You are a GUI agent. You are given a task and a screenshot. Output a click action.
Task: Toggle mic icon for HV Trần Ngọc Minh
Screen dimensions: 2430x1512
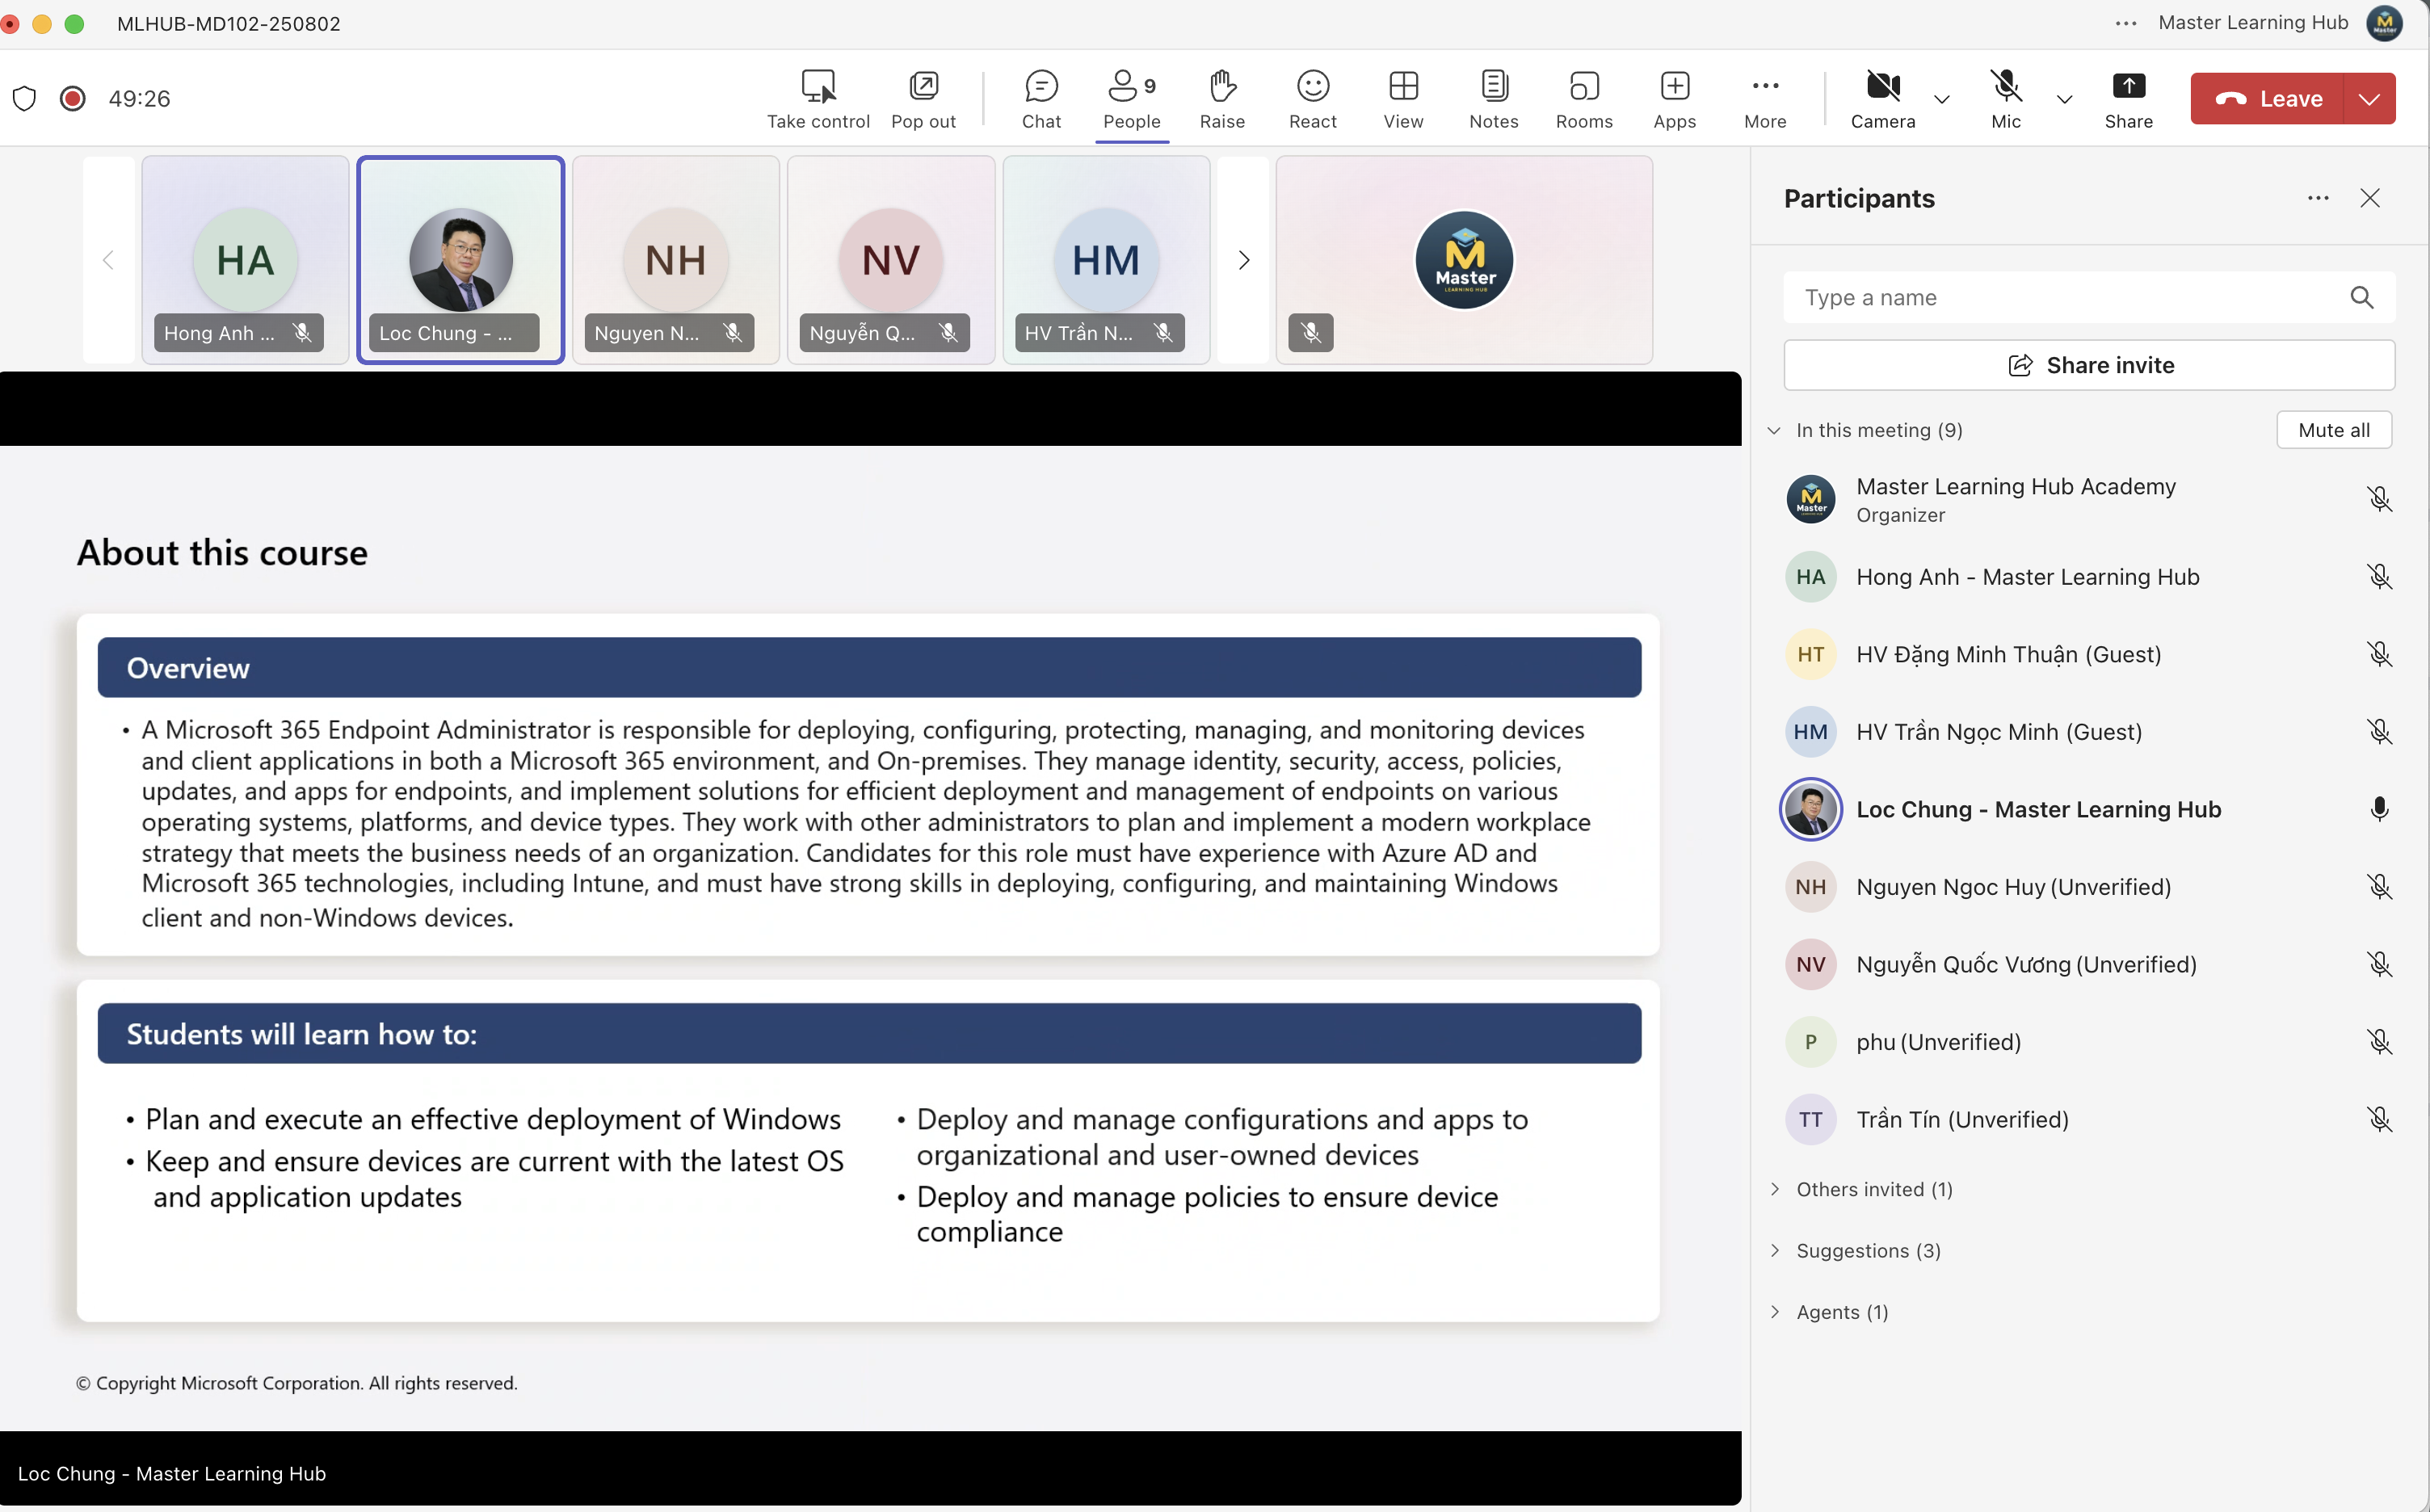[x=2380, y=732]
